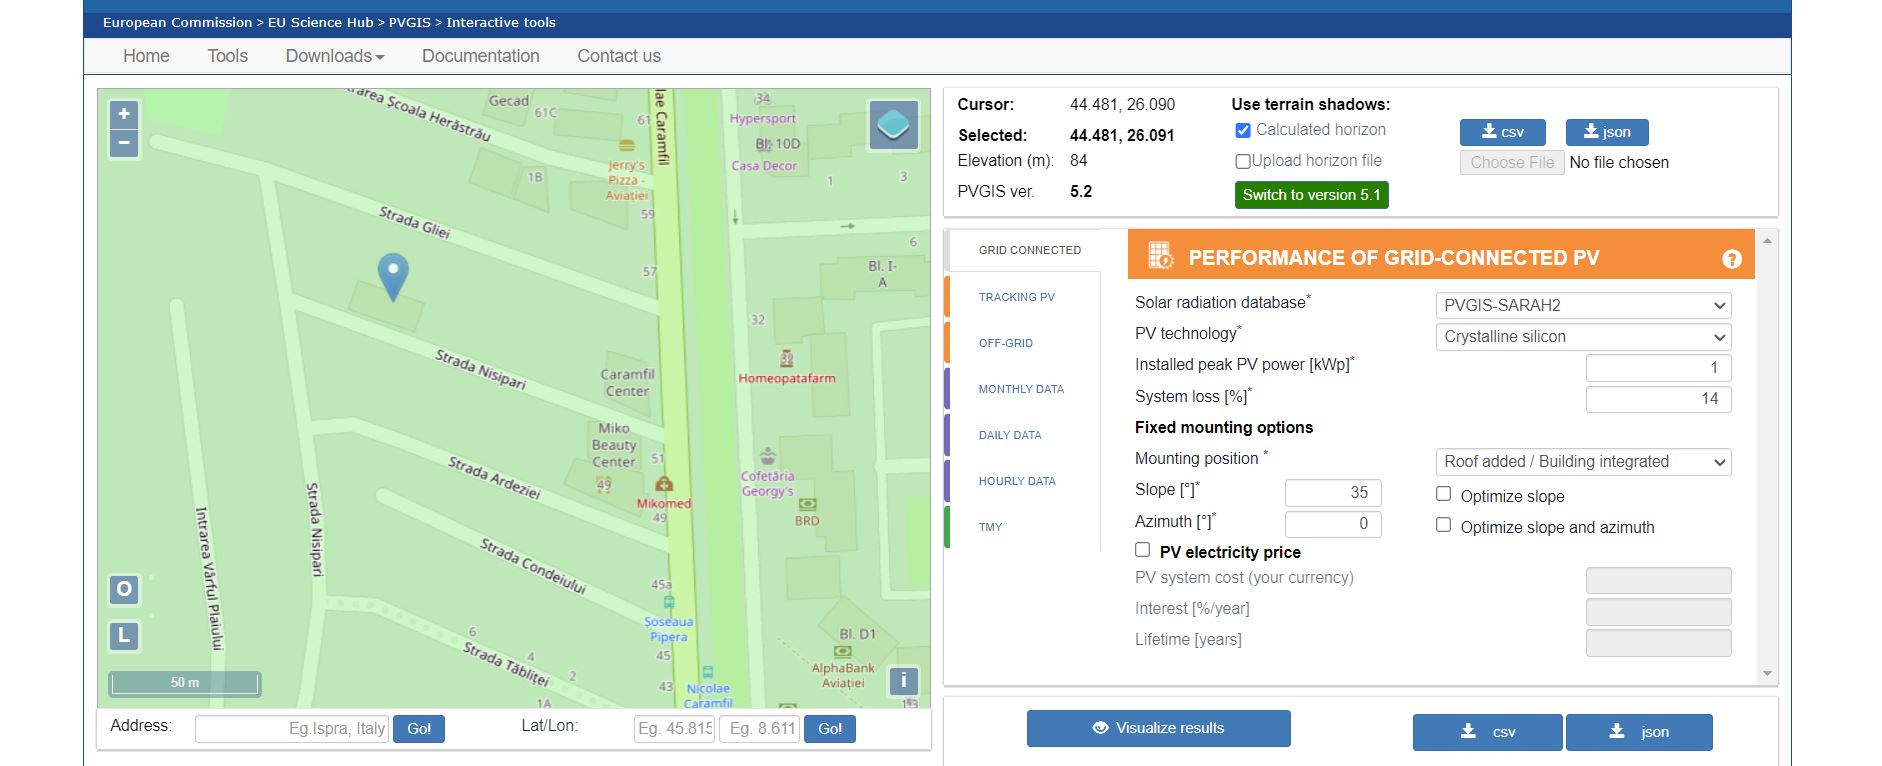
Task: Enable PV electricity price checkbox
Action: click(x=1142, y=550)
